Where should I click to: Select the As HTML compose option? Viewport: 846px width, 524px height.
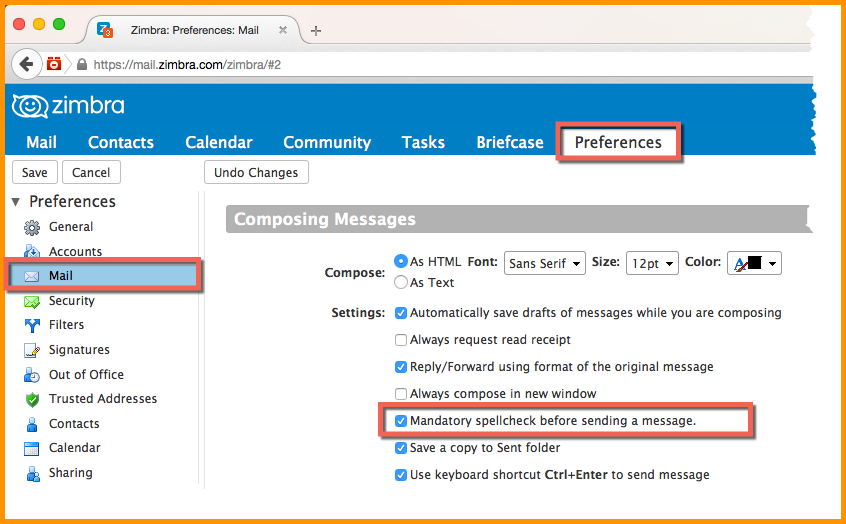click(400, 261)
